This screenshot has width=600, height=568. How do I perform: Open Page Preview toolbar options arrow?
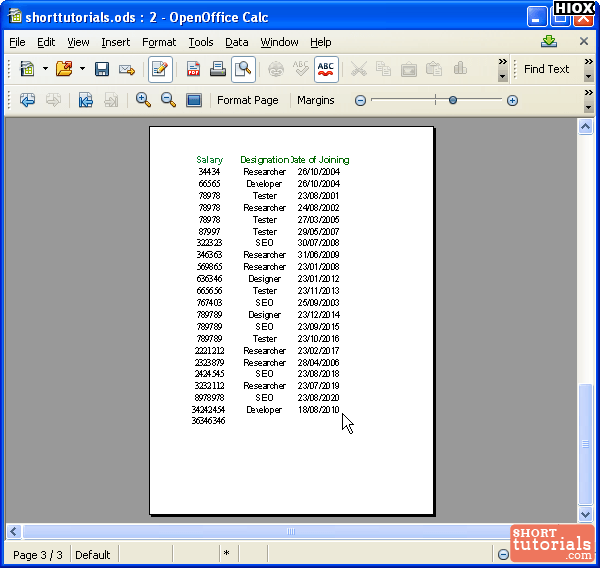[x=589, y=108]
